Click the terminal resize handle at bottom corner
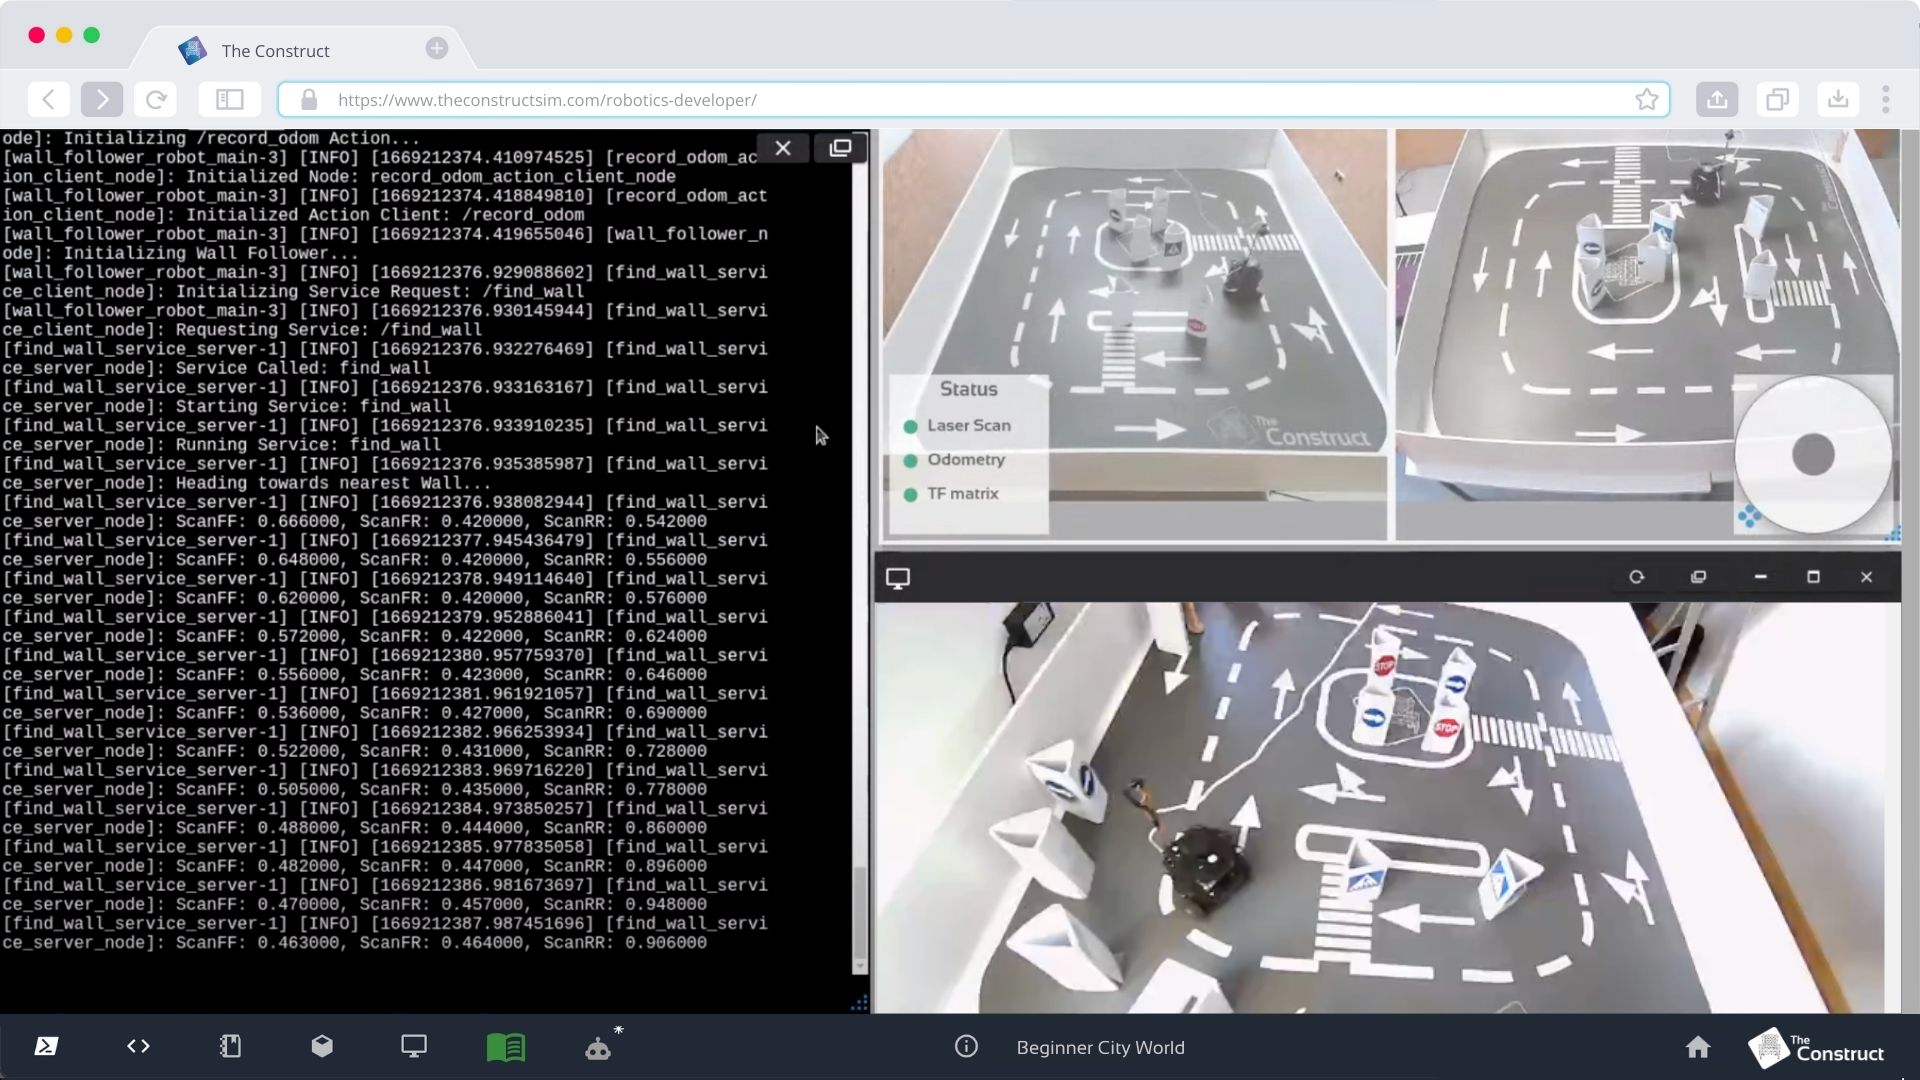The image size is (1920, 1080). click(x=859, y=1003)
